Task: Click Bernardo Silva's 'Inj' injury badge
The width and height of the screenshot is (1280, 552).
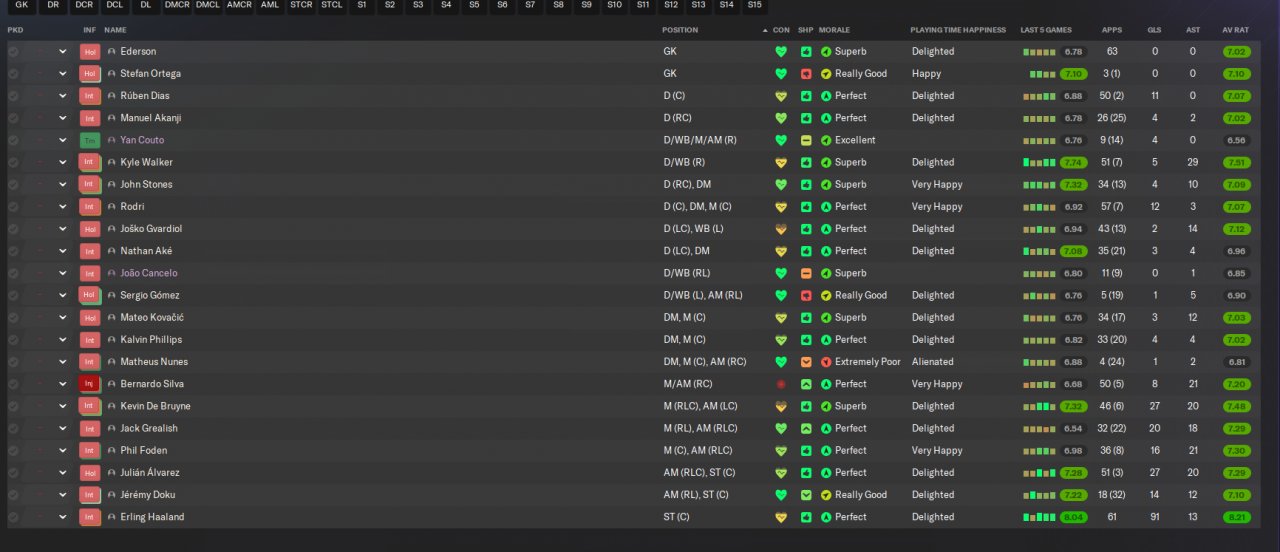Action: tap(90, 384)
